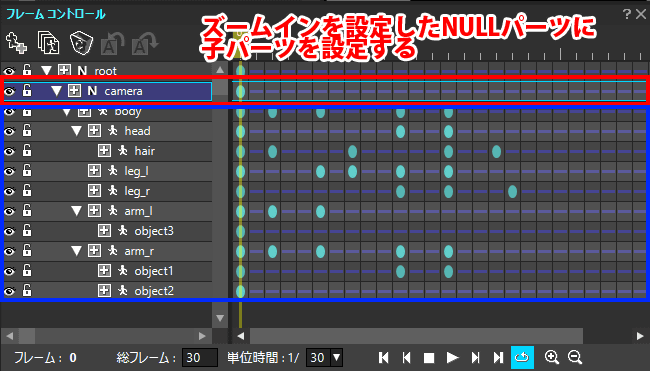Viewport: 650px width, 371px height.
Task: Hide the root part with eye icon
Action: [x=9, y=71]
